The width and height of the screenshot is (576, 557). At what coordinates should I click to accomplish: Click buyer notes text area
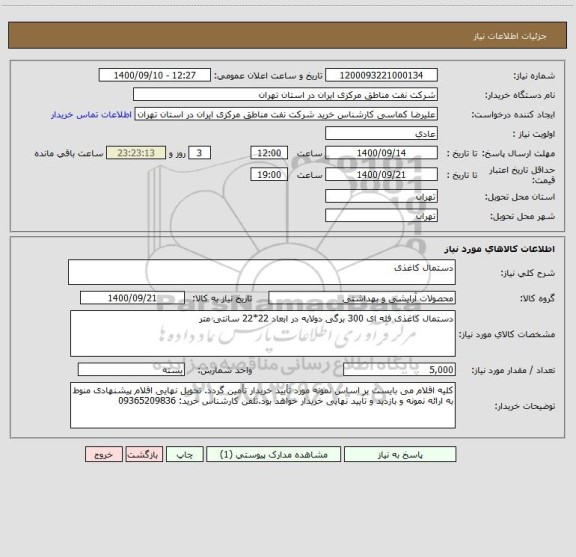pyautogui.click(x=263, y=405)
